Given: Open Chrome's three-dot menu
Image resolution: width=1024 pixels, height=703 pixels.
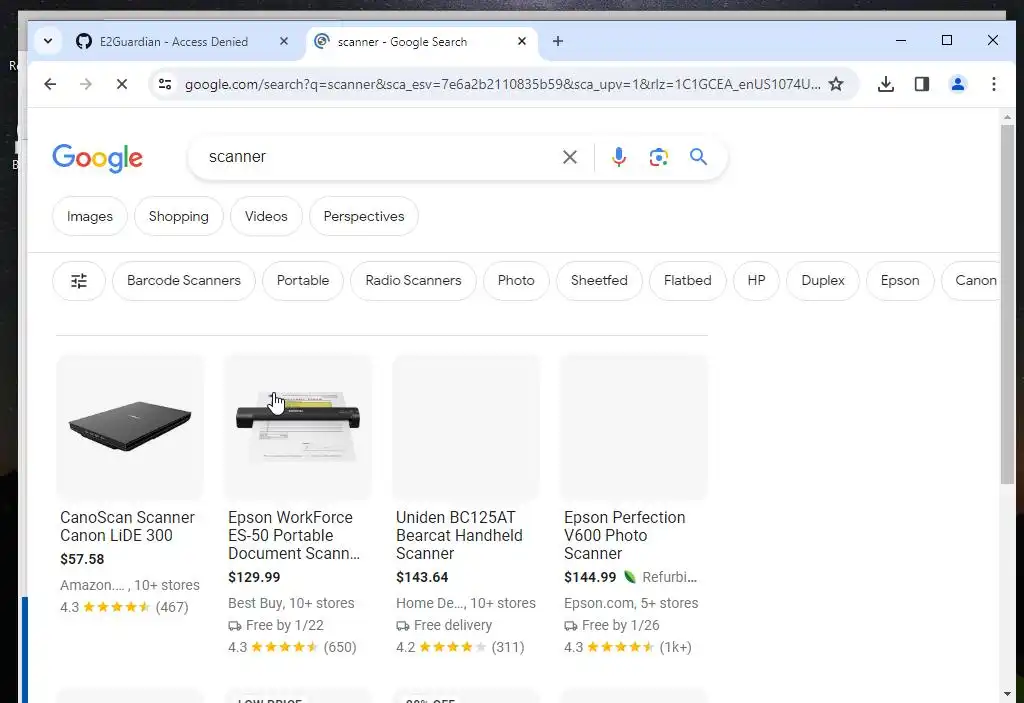Looking at the screenshot, I should [x=993, y=84].
